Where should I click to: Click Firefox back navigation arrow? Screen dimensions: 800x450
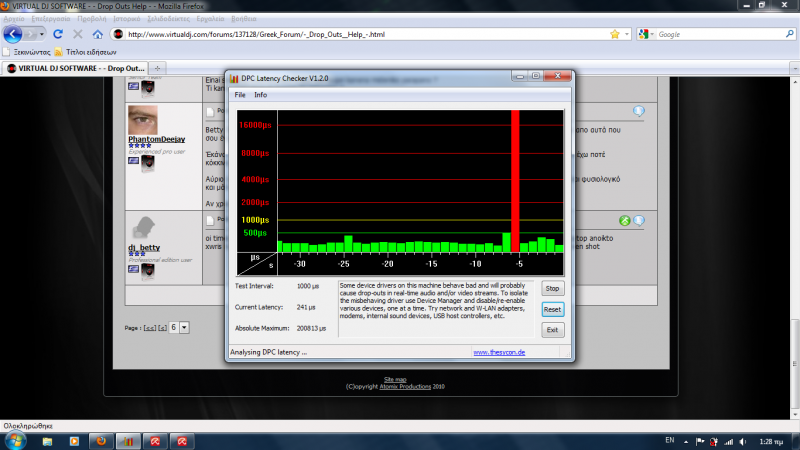point(13,34)
